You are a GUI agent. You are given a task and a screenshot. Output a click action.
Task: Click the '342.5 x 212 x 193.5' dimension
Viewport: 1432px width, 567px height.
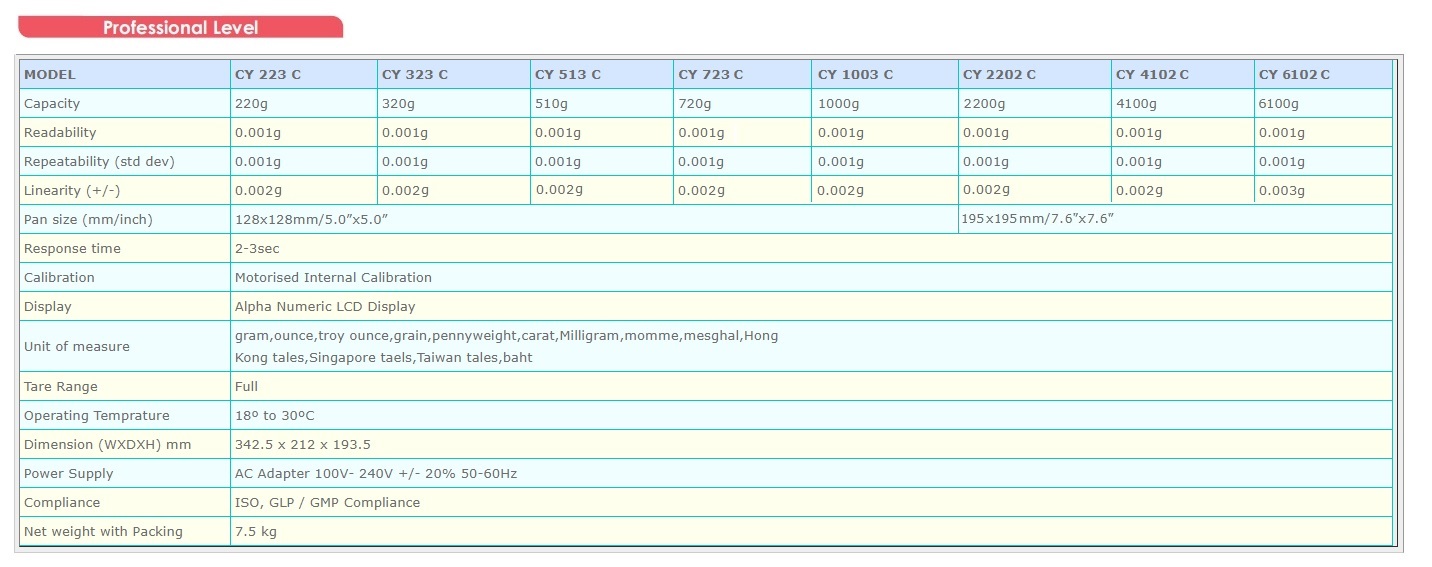pyautogui.click(x=303, y=445)
